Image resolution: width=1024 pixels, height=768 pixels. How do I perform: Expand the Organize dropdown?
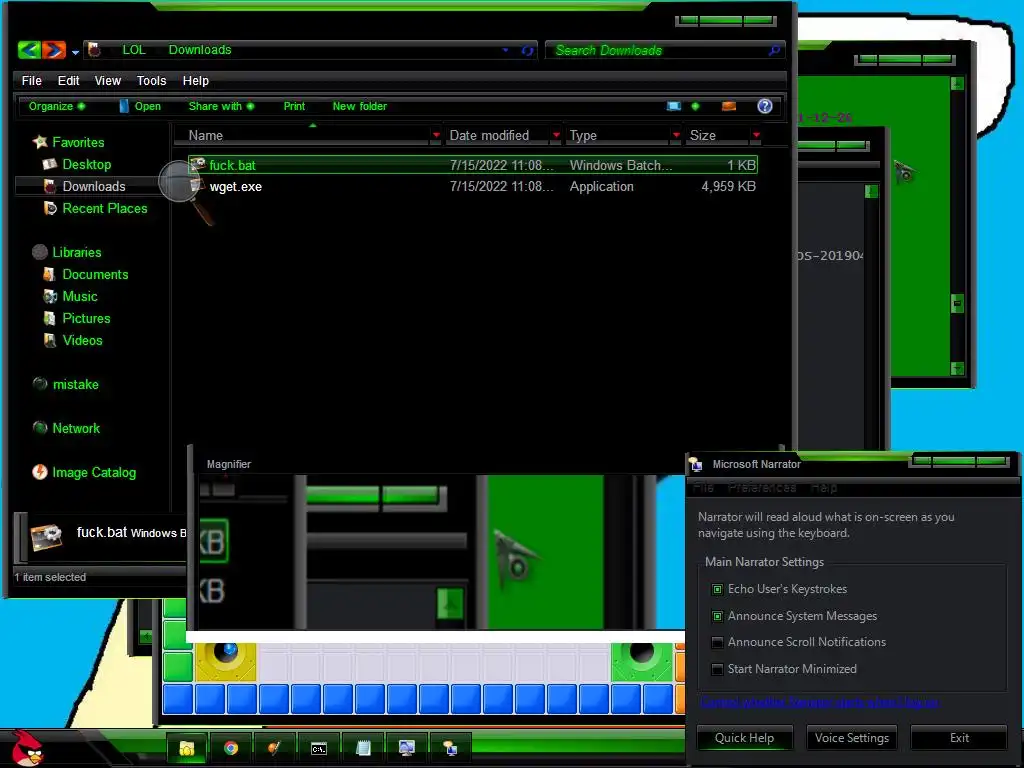[x=57, y=106]
